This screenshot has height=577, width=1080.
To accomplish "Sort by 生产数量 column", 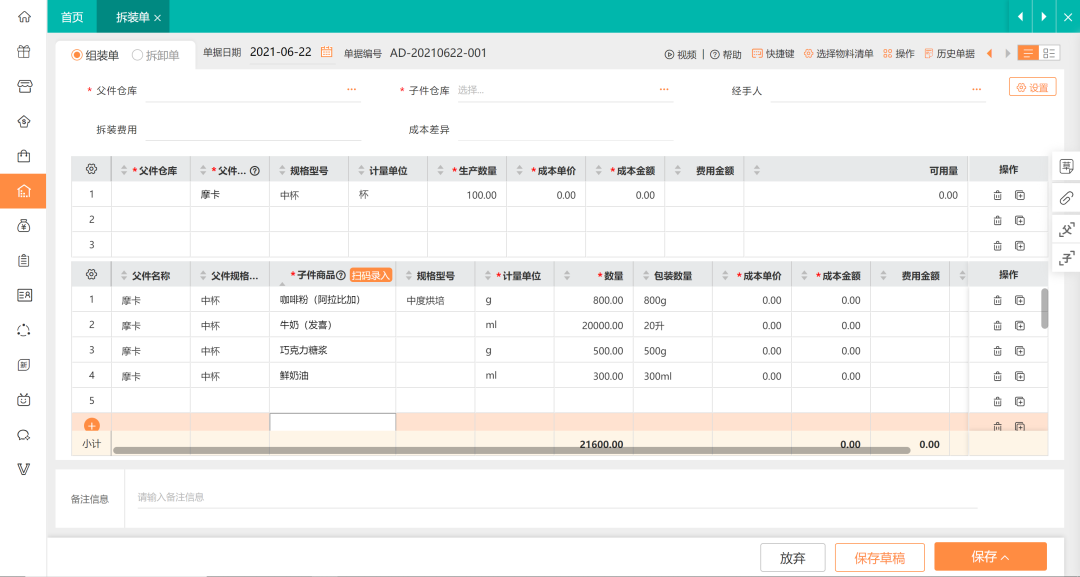I will pos(441,170).
